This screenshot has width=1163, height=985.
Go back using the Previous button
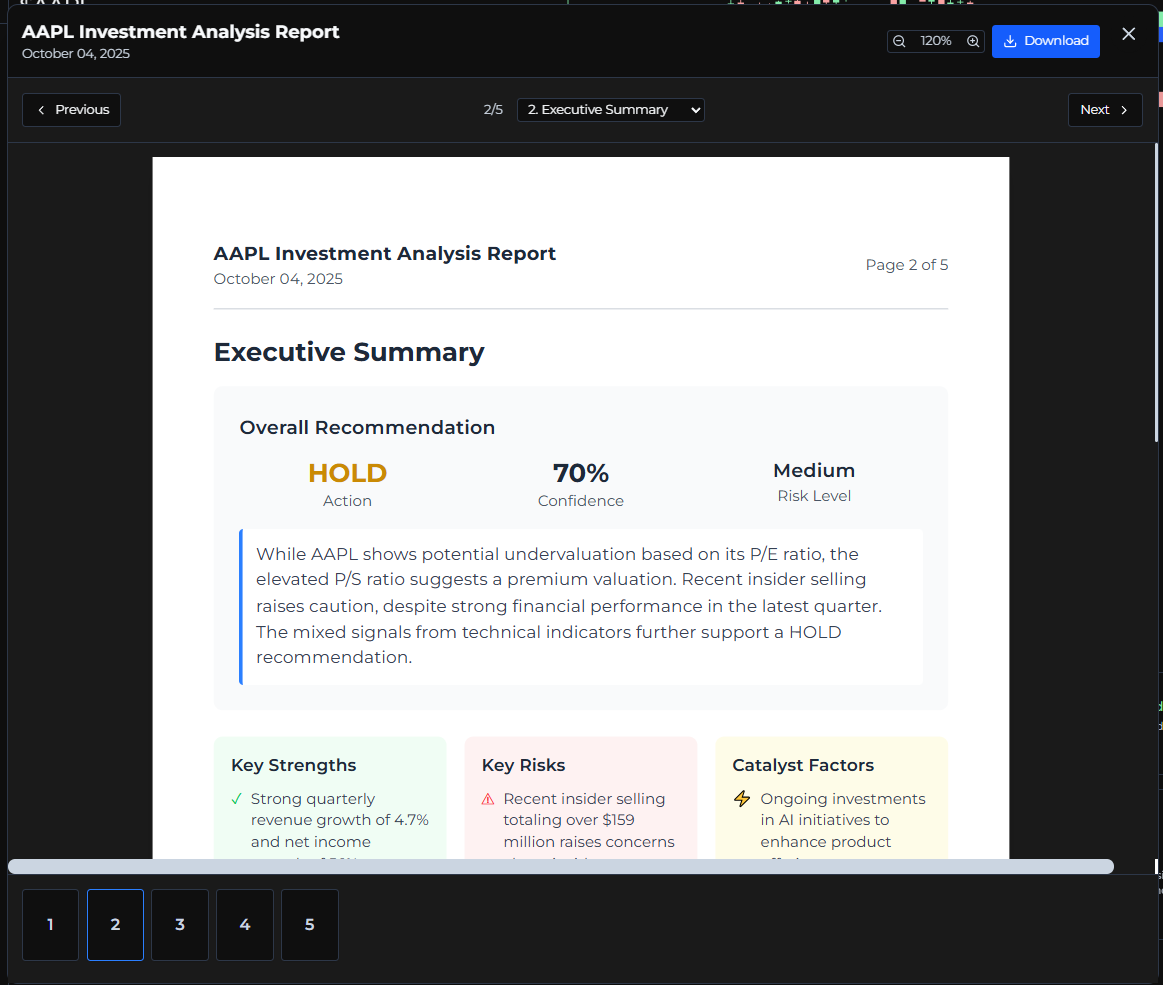coord(71,110)
